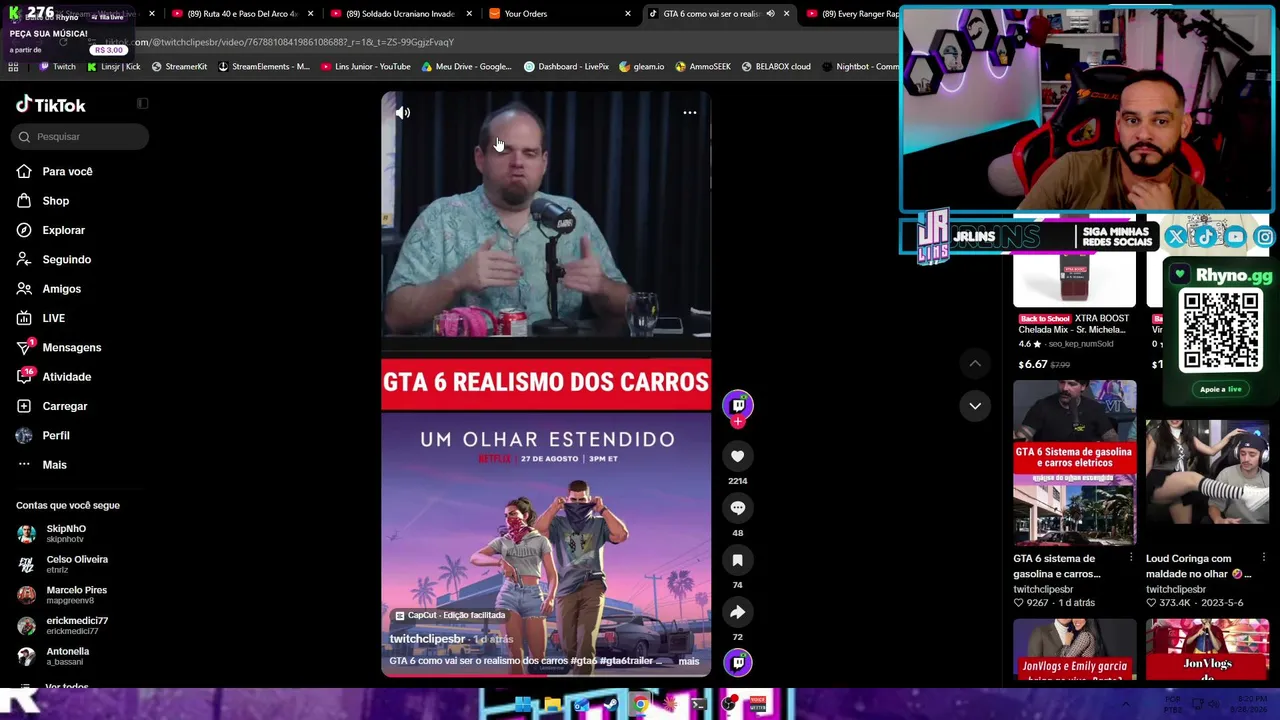Viewport: 1280px width, 720px height.
Task: Open the Celso Oliveira followed account
Action: [63, 565]
